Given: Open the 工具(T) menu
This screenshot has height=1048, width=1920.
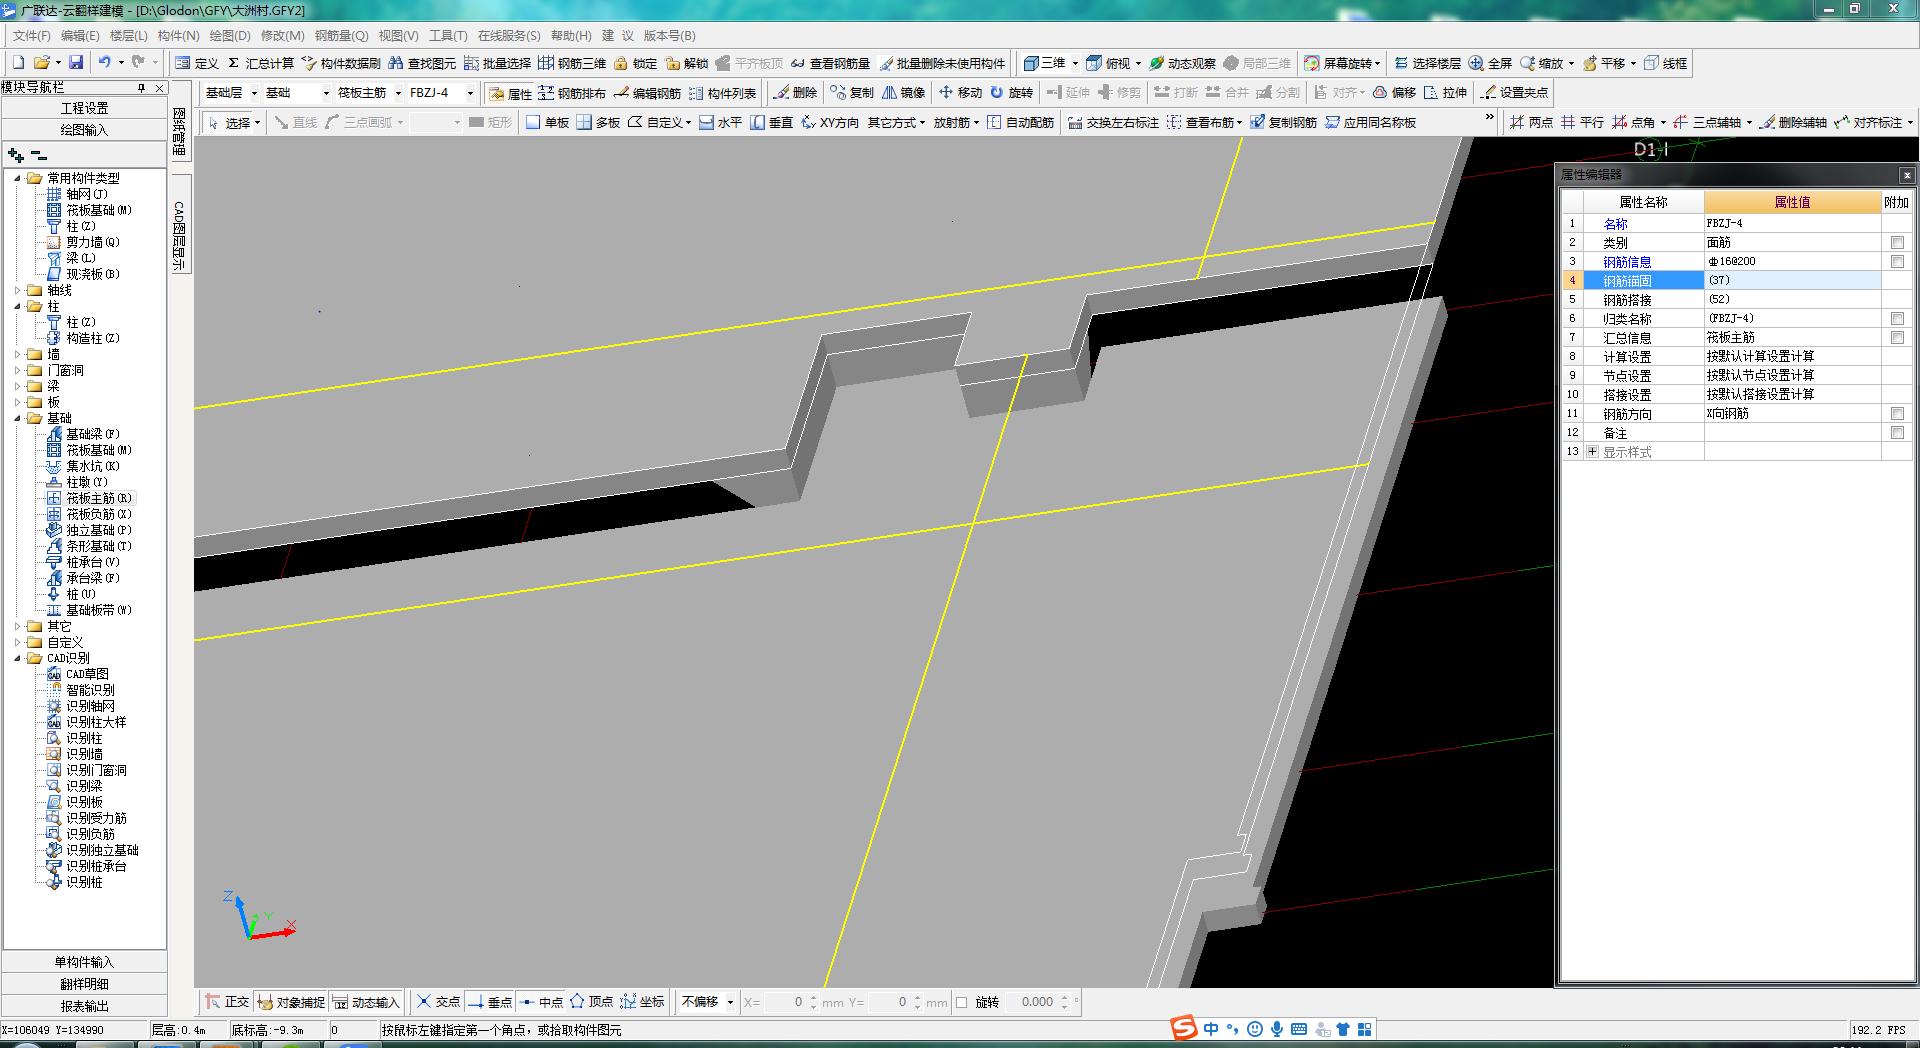Looking at the screenshot, I should coord(448,36).
